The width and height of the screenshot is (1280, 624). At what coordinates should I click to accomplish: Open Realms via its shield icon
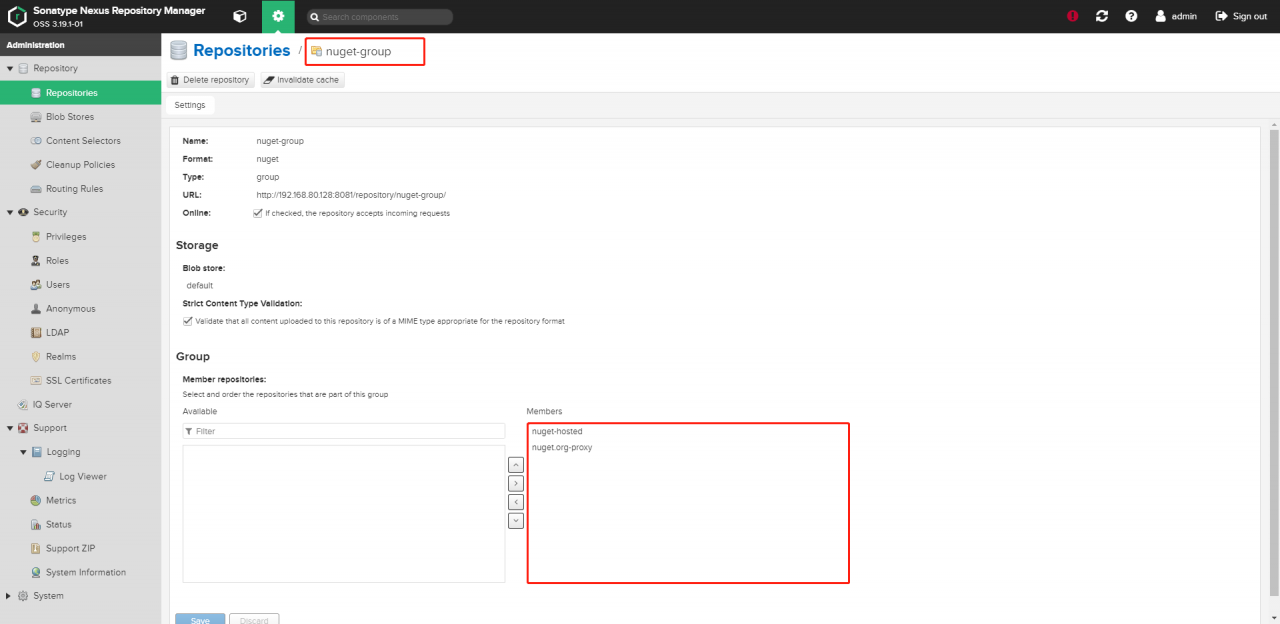(37, 357)
